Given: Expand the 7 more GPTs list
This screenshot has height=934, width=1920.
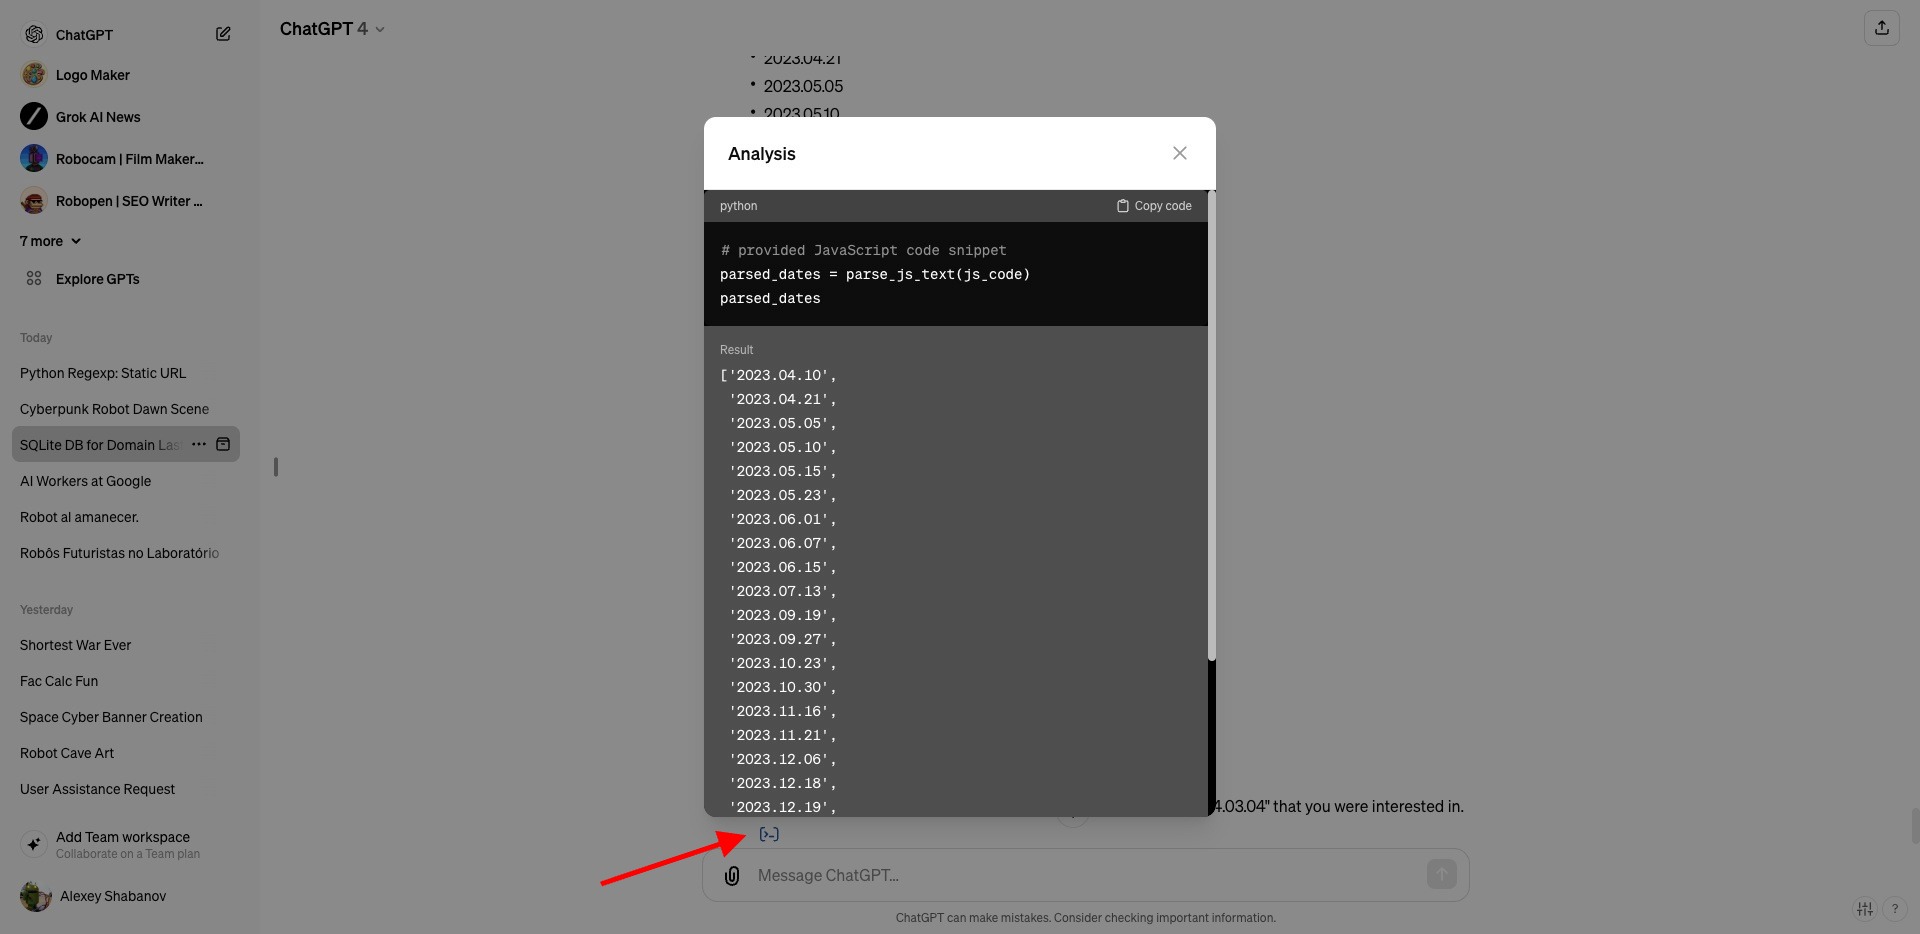Looking at the screenshot, I should [x=50, y=241].
